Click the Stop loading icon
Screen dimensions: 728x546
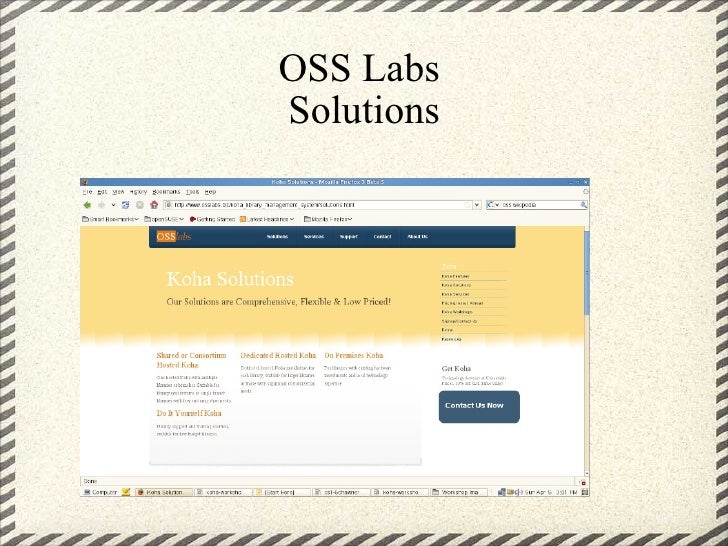[x=140, y=205]
